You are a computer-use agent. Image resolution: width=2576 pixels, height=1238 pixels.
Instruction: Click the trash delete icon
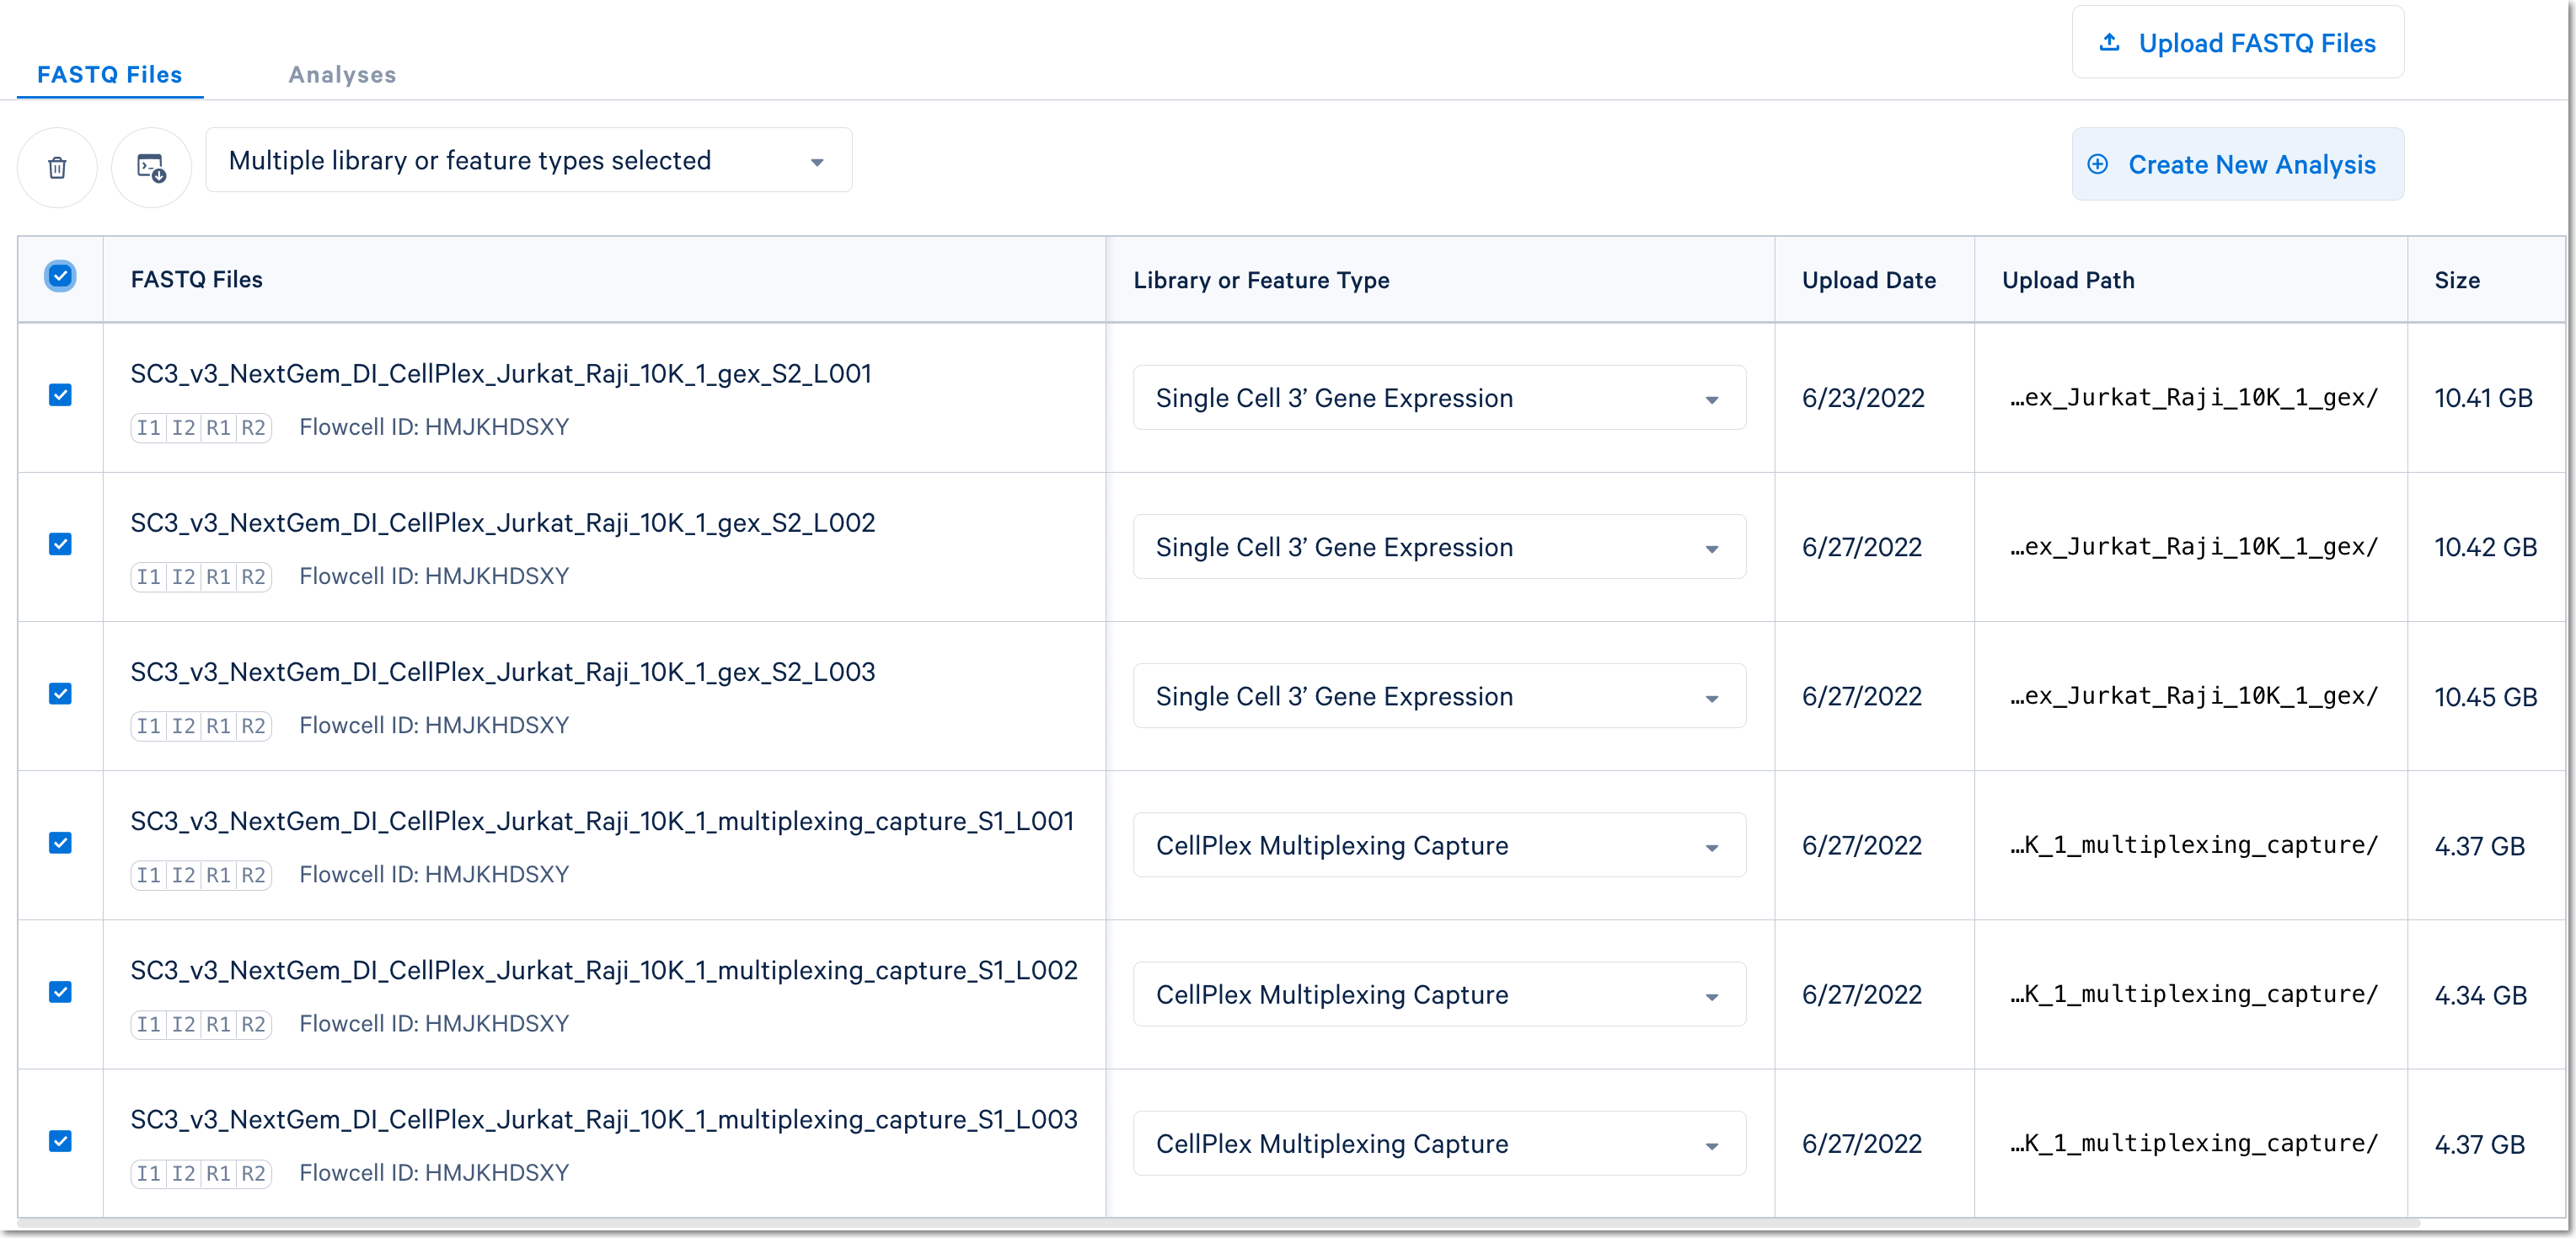click(x=57, y=167)
